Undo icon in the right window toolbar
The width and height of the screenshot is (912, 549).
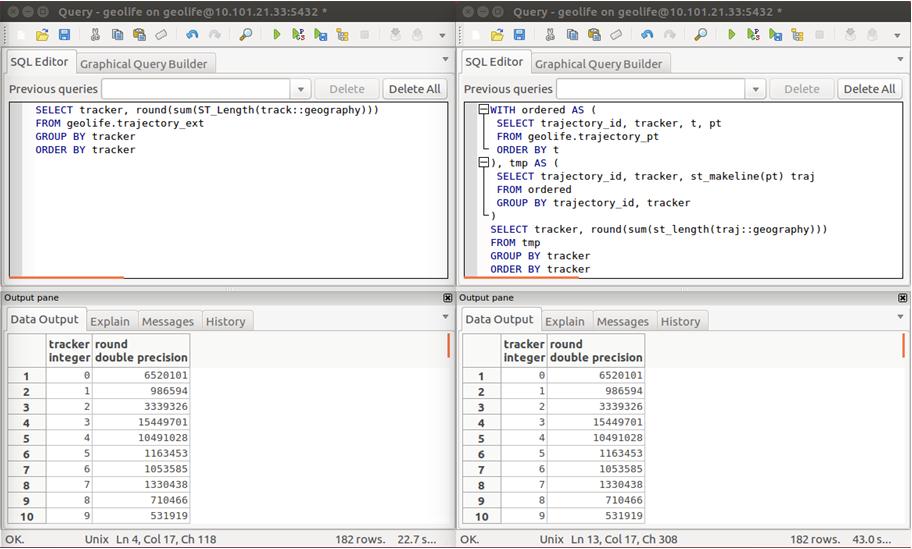pyautogui.click(x=647, y=35)
